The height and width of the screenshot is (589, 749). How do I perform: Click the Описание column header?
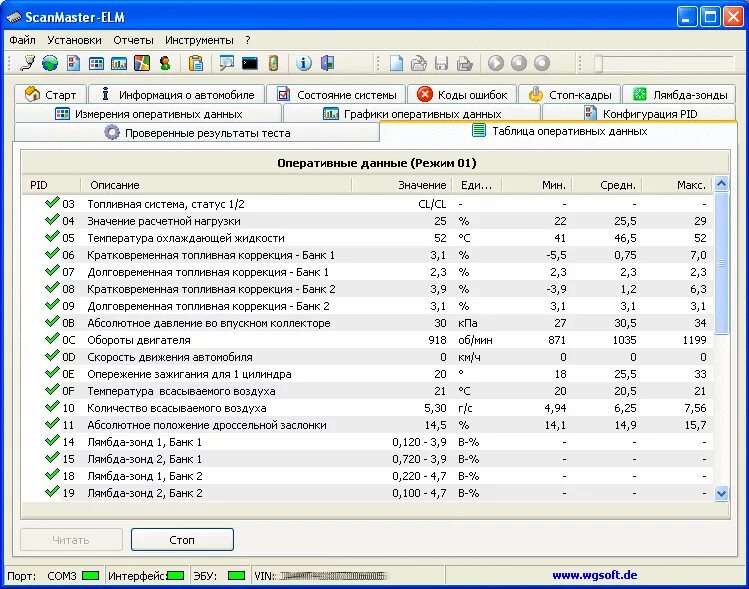point(216,185)
